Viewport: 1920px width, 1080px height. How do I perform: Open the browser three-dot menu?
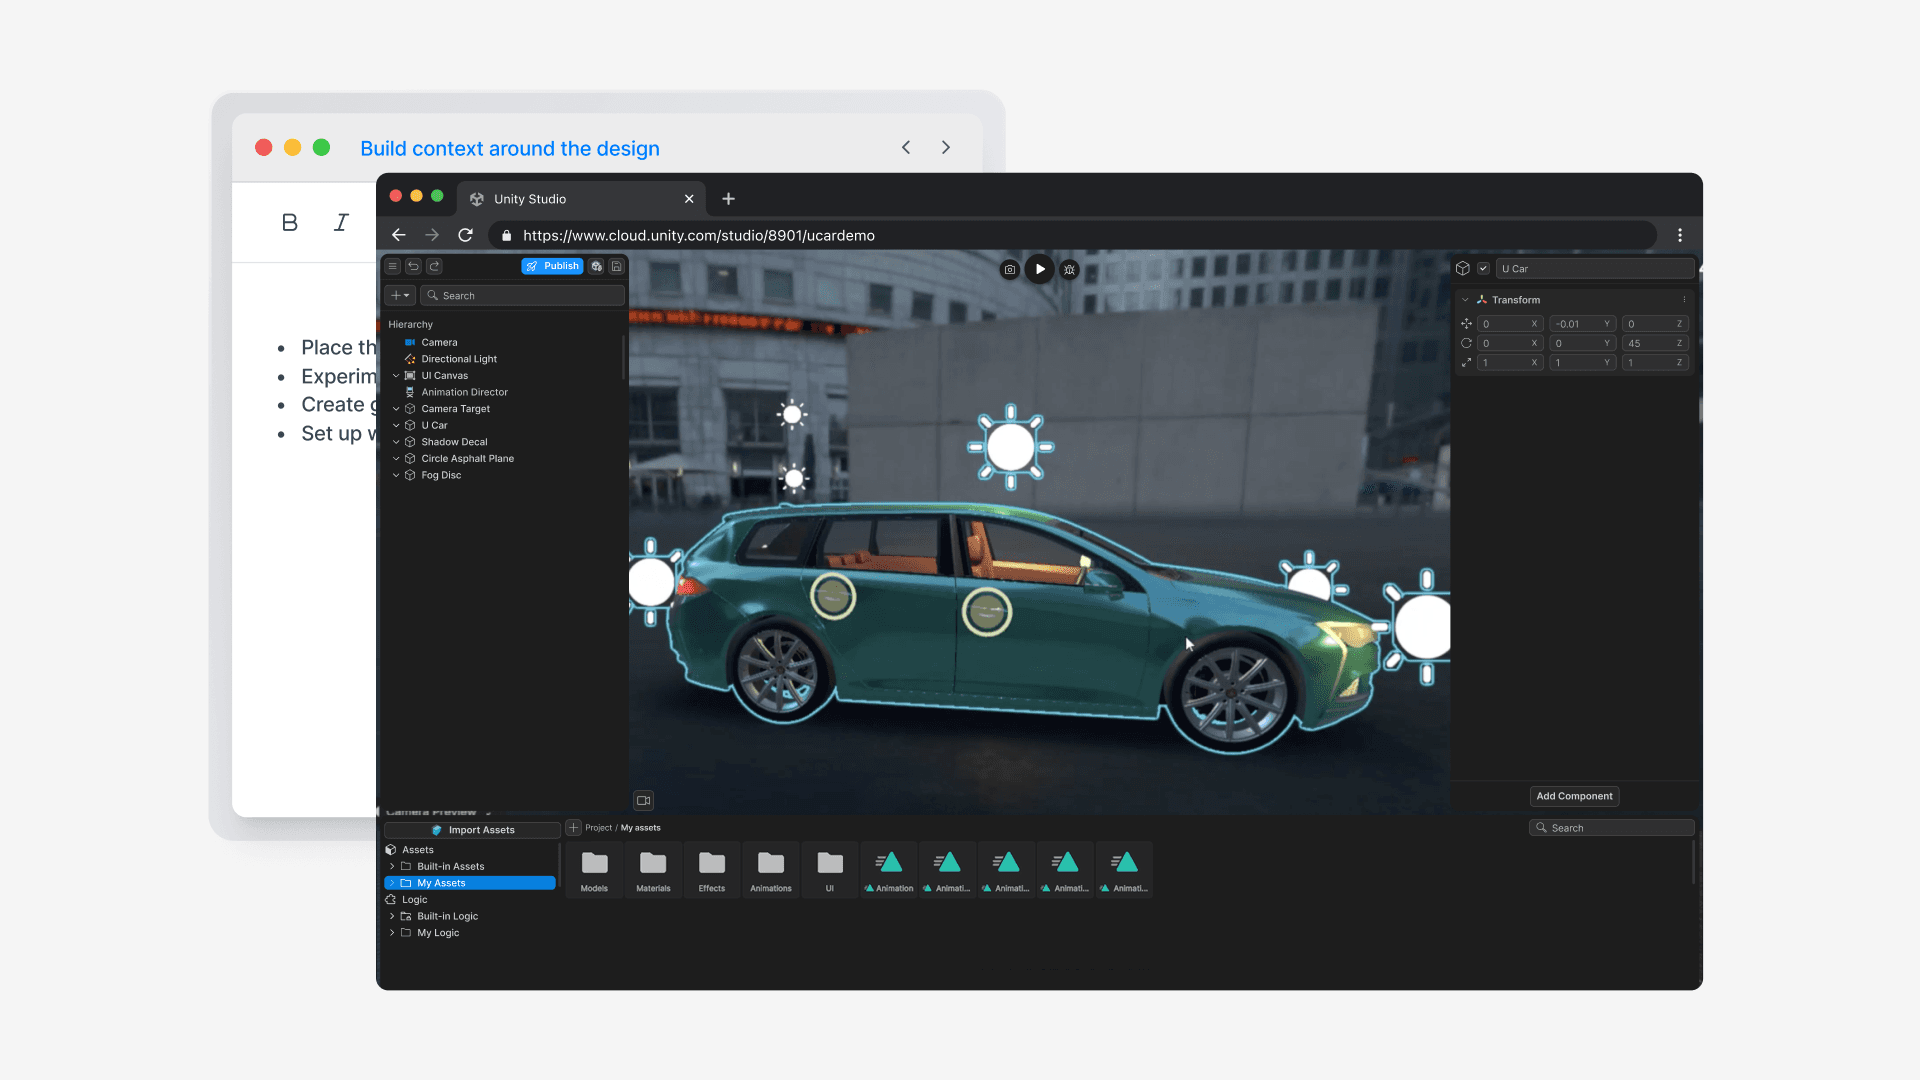tap(1680, 235)
